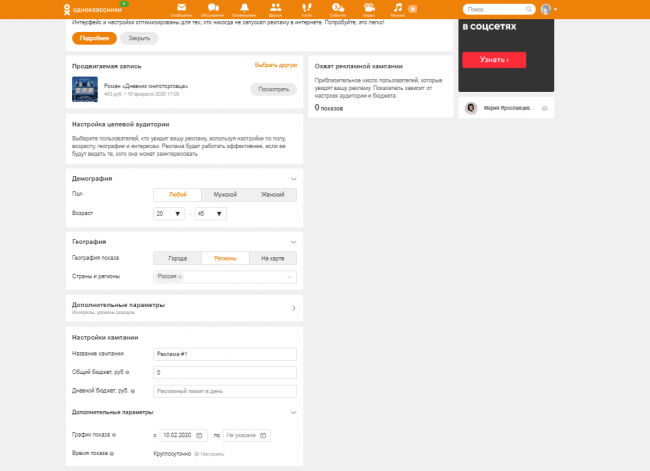Image resolution: width=650 pixels, height=471 pixels.
Task: Click the post title Роман «Дневник книготорговца»
Action: tap(146, 86)
